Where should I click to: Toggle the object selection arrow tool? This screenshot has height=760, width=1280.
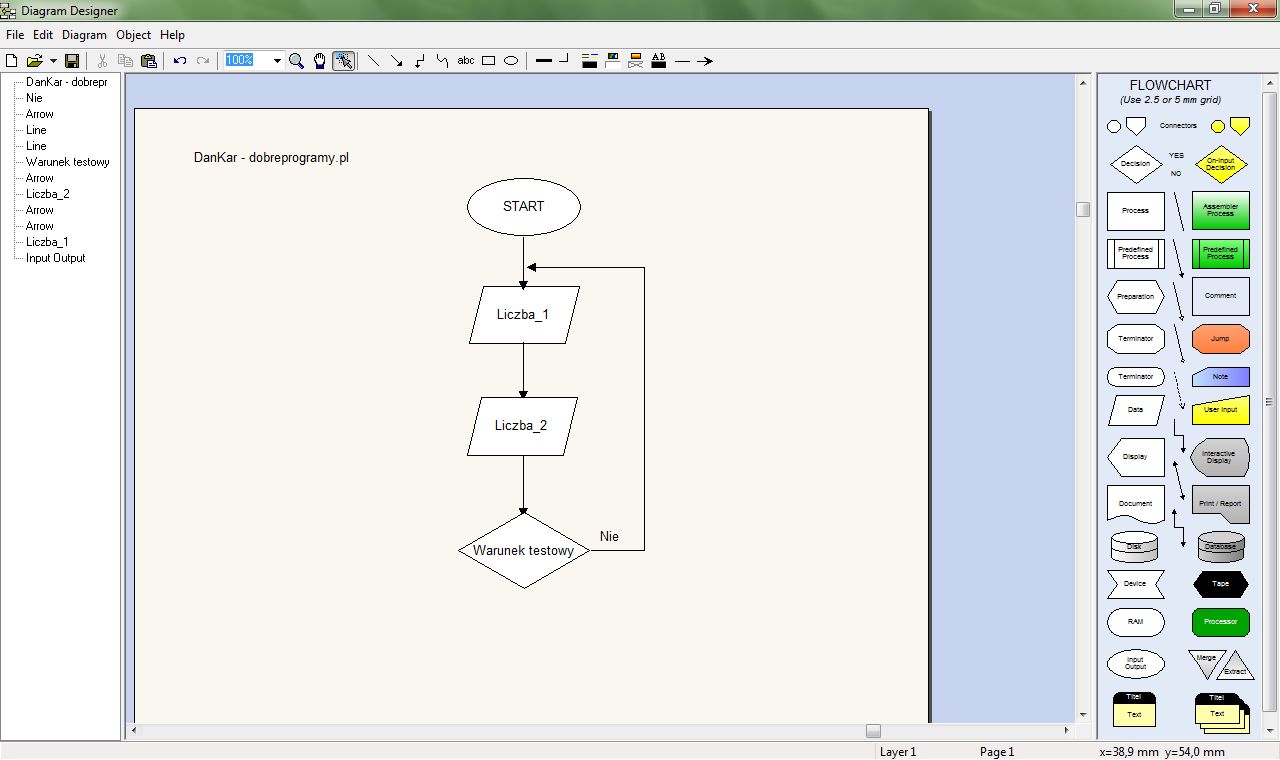click(x=343, y=61)
